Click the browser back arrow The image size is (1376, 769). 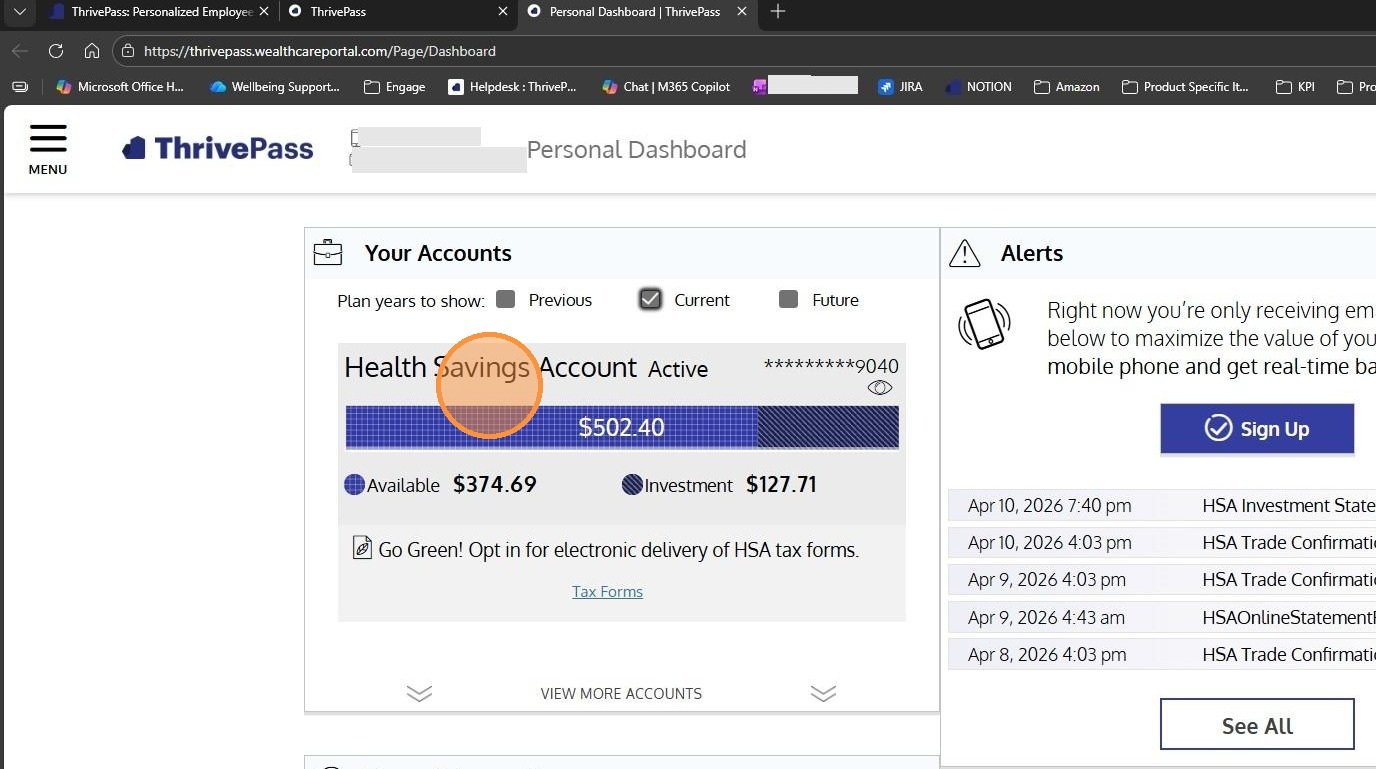(x=20, y=50)
